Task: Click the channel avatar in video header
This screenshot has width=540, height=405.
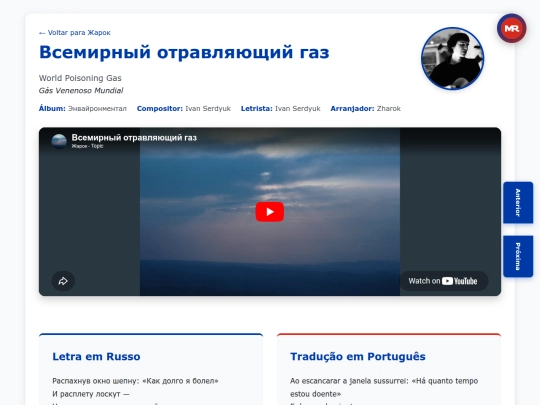Action: coord(59,141)
